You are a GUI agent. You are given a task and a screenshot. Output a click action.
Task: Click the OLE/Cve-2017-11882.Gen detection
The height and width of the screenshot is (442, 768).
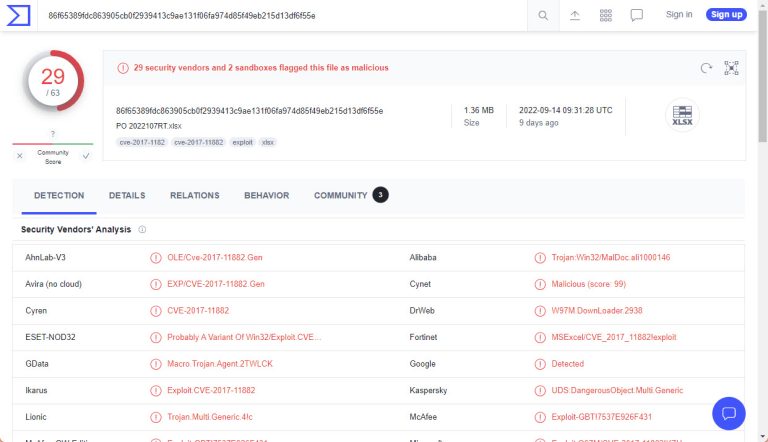click(215, 258)
